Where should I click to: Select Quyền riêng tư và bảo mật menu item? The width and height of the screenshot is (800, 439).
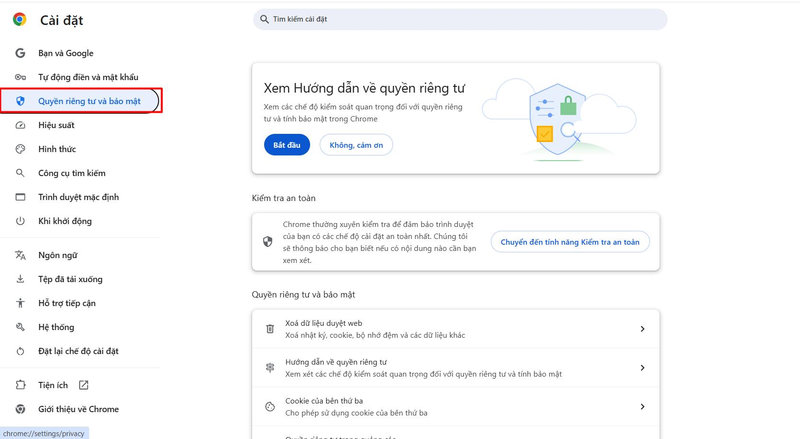pos(89,101)
